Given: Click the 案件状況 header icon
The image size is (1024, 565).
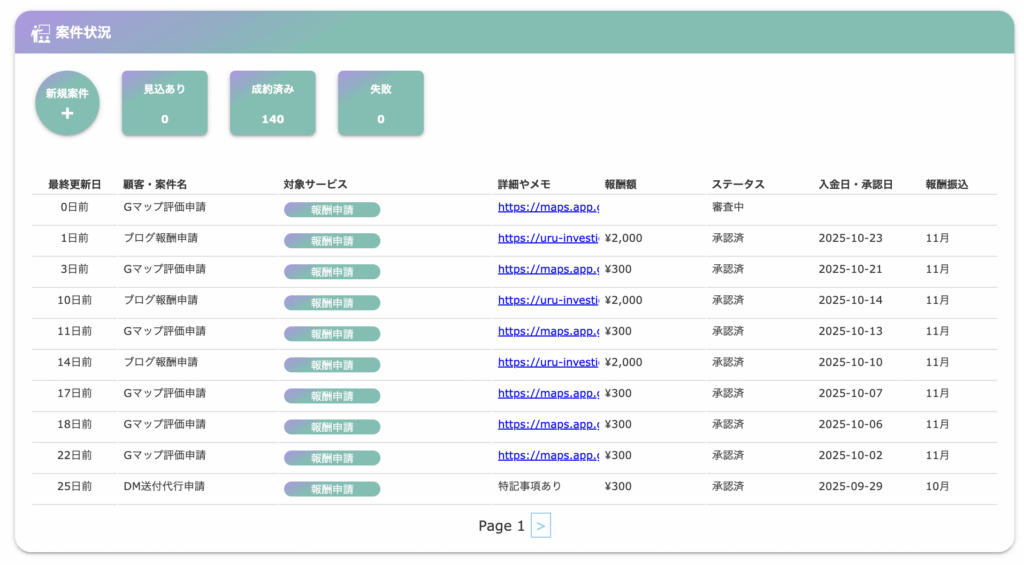Looking at the screenshot, I should (x=41, y=33).
